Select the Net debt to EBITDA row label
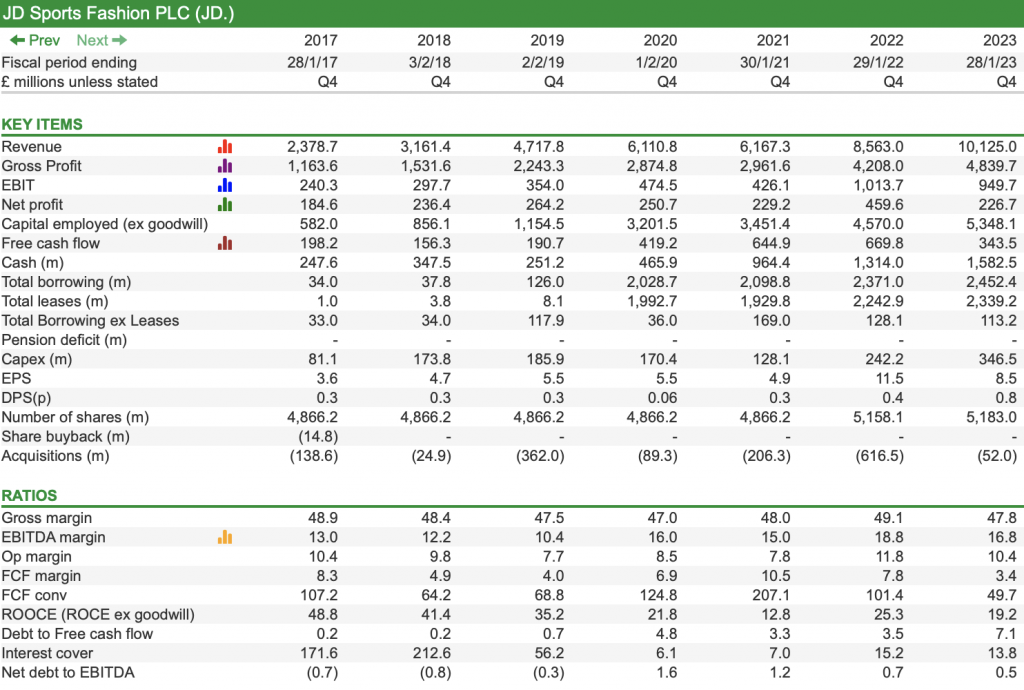The image size is (1024, 690). 68,673
